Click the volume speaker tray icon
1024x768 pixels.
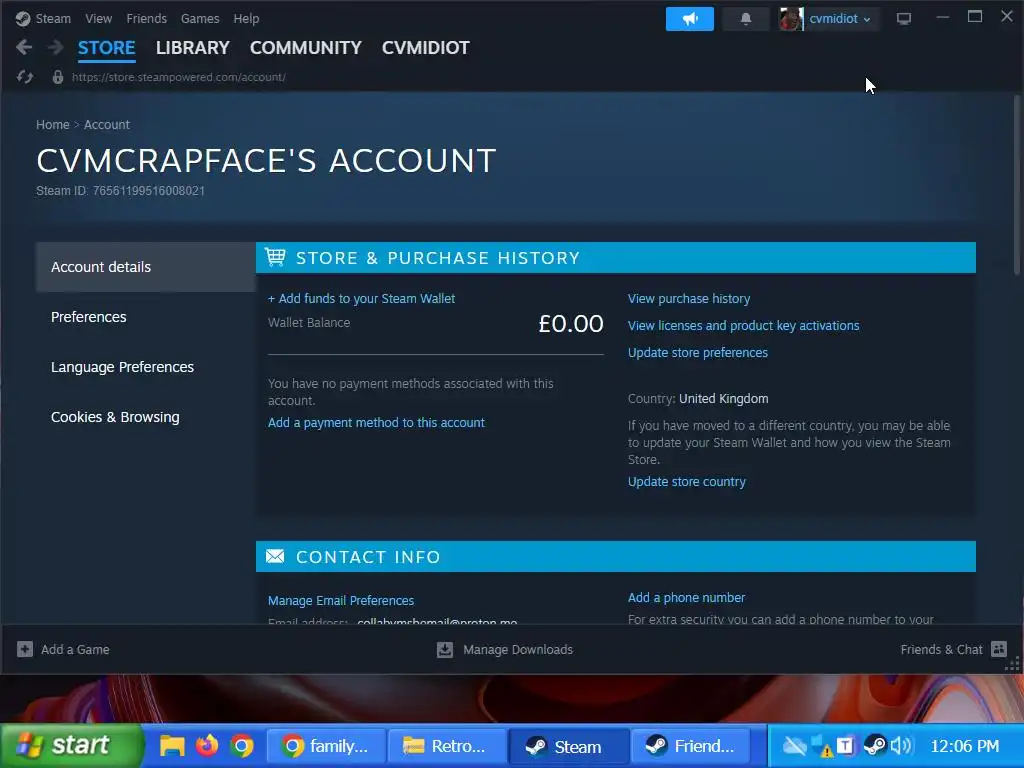tap(901, 746)
